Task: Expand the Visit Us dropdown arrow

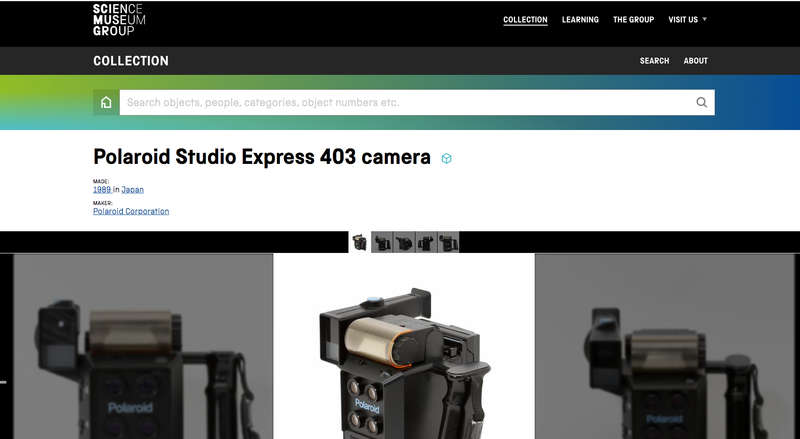Action: coord(705,19)
